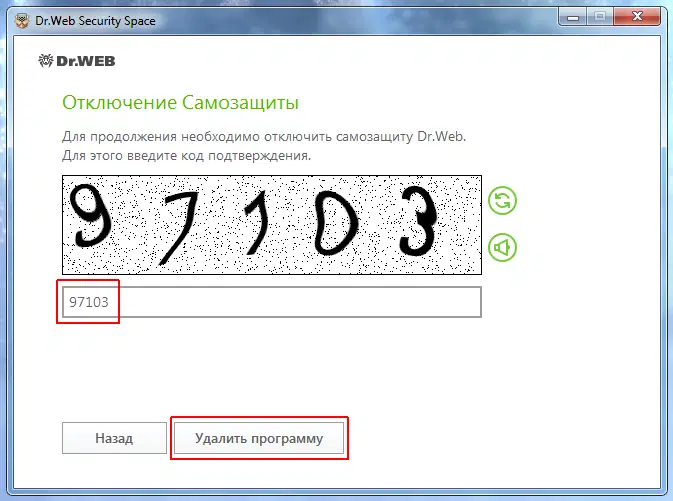Go back with the Назад button

pos(114,438)
